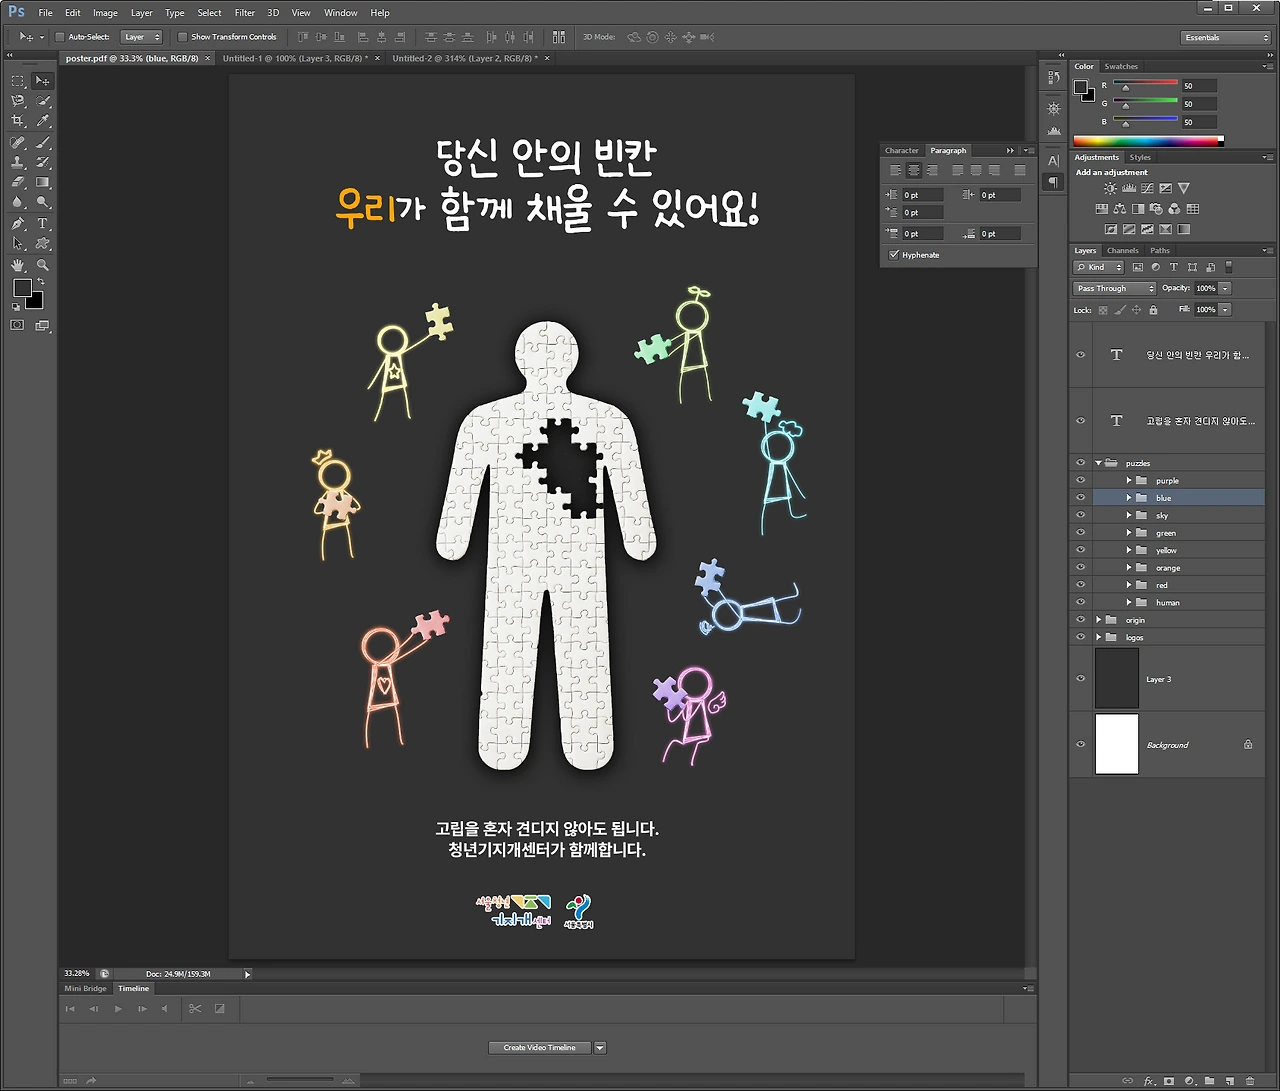The width and height of the screenshot is (1280, 1091).
Task: Choose the Hand tool
Action: click(18, 266)
